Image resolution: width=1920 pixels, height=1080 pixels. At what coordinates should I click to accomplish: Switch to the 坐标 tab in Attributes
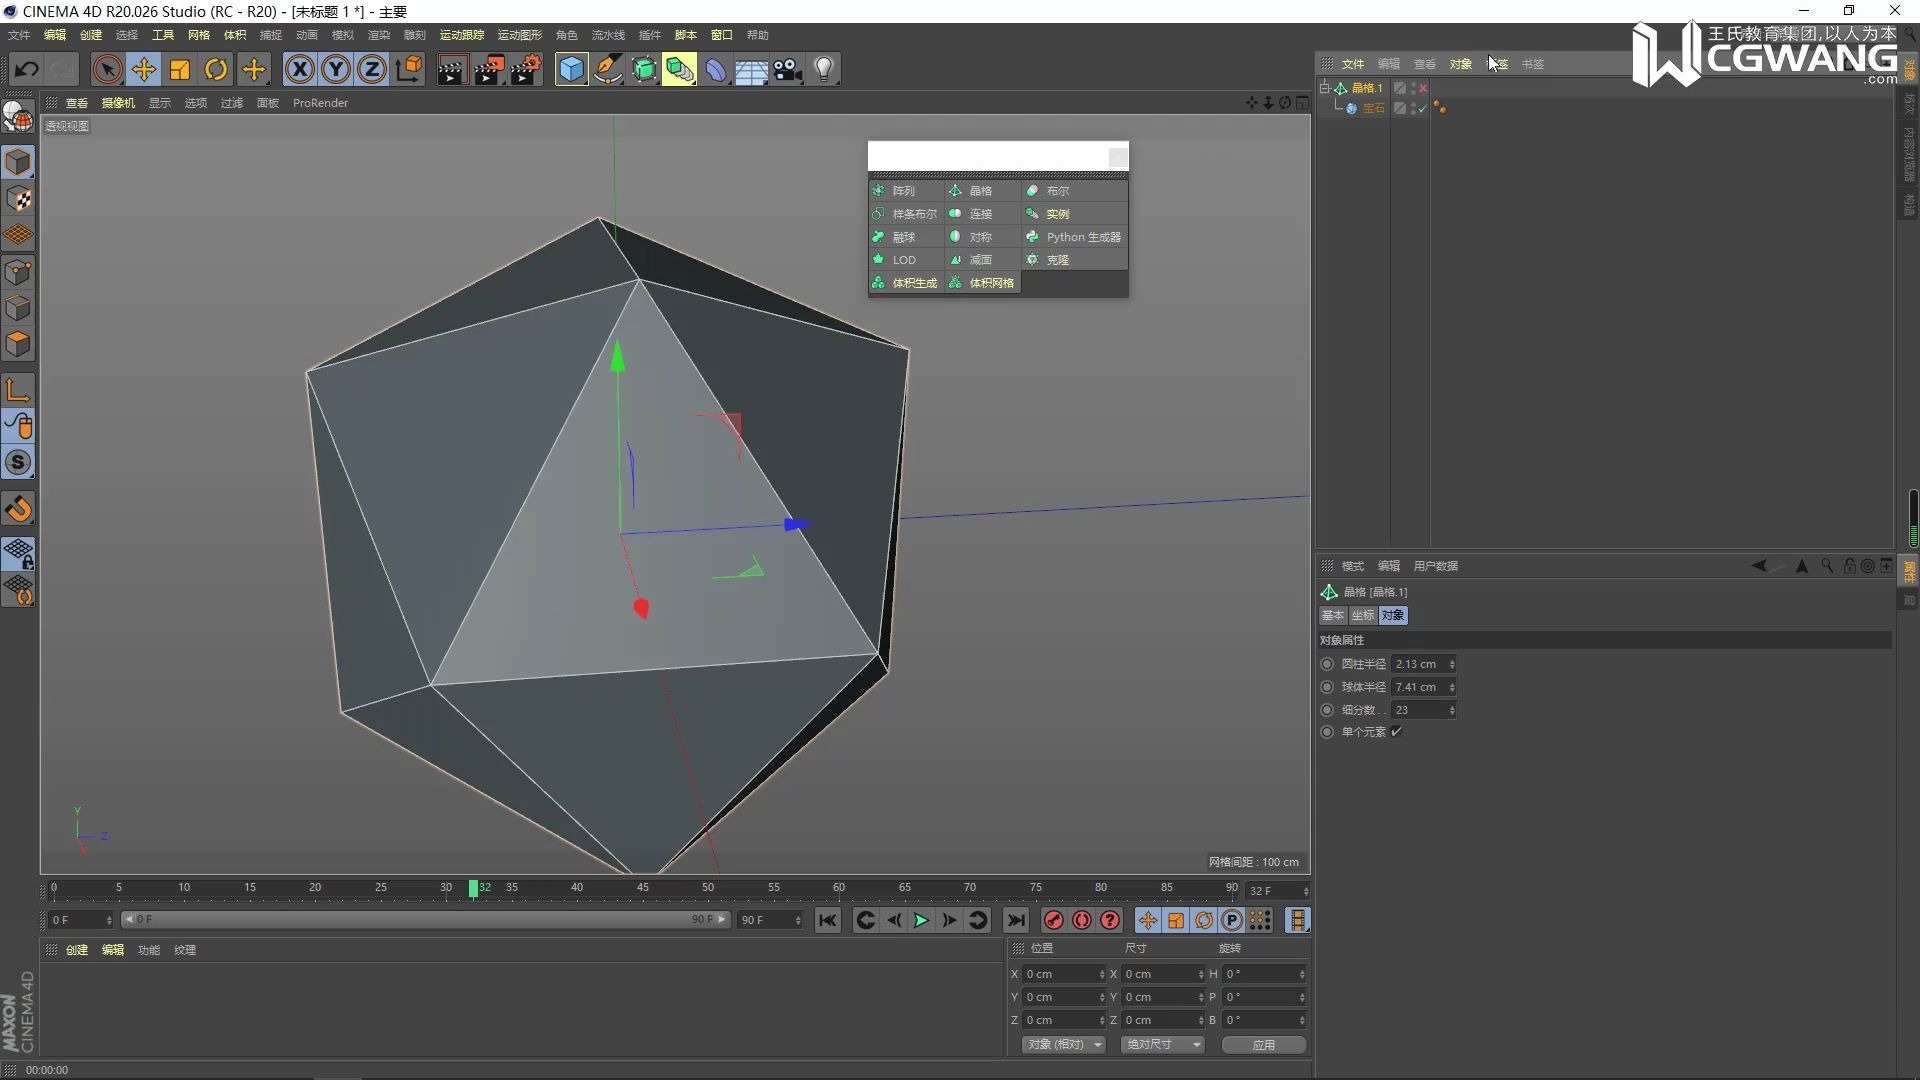click(x=1362, y=615)
